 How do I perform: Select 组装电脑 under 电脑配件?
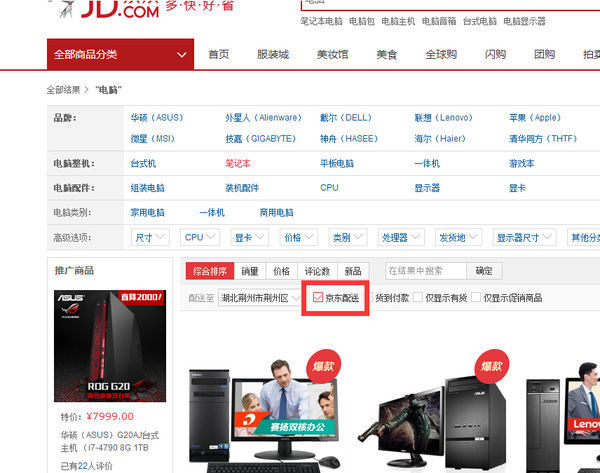tap(147, 188)
